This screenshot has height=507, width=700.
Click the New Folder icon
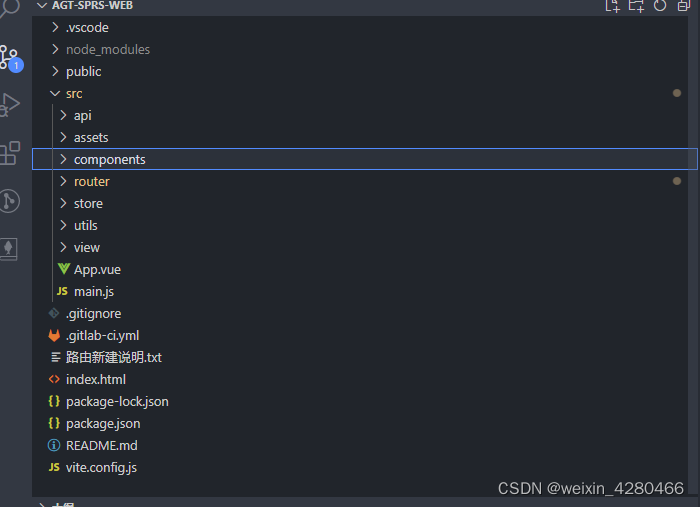[636, 6]
